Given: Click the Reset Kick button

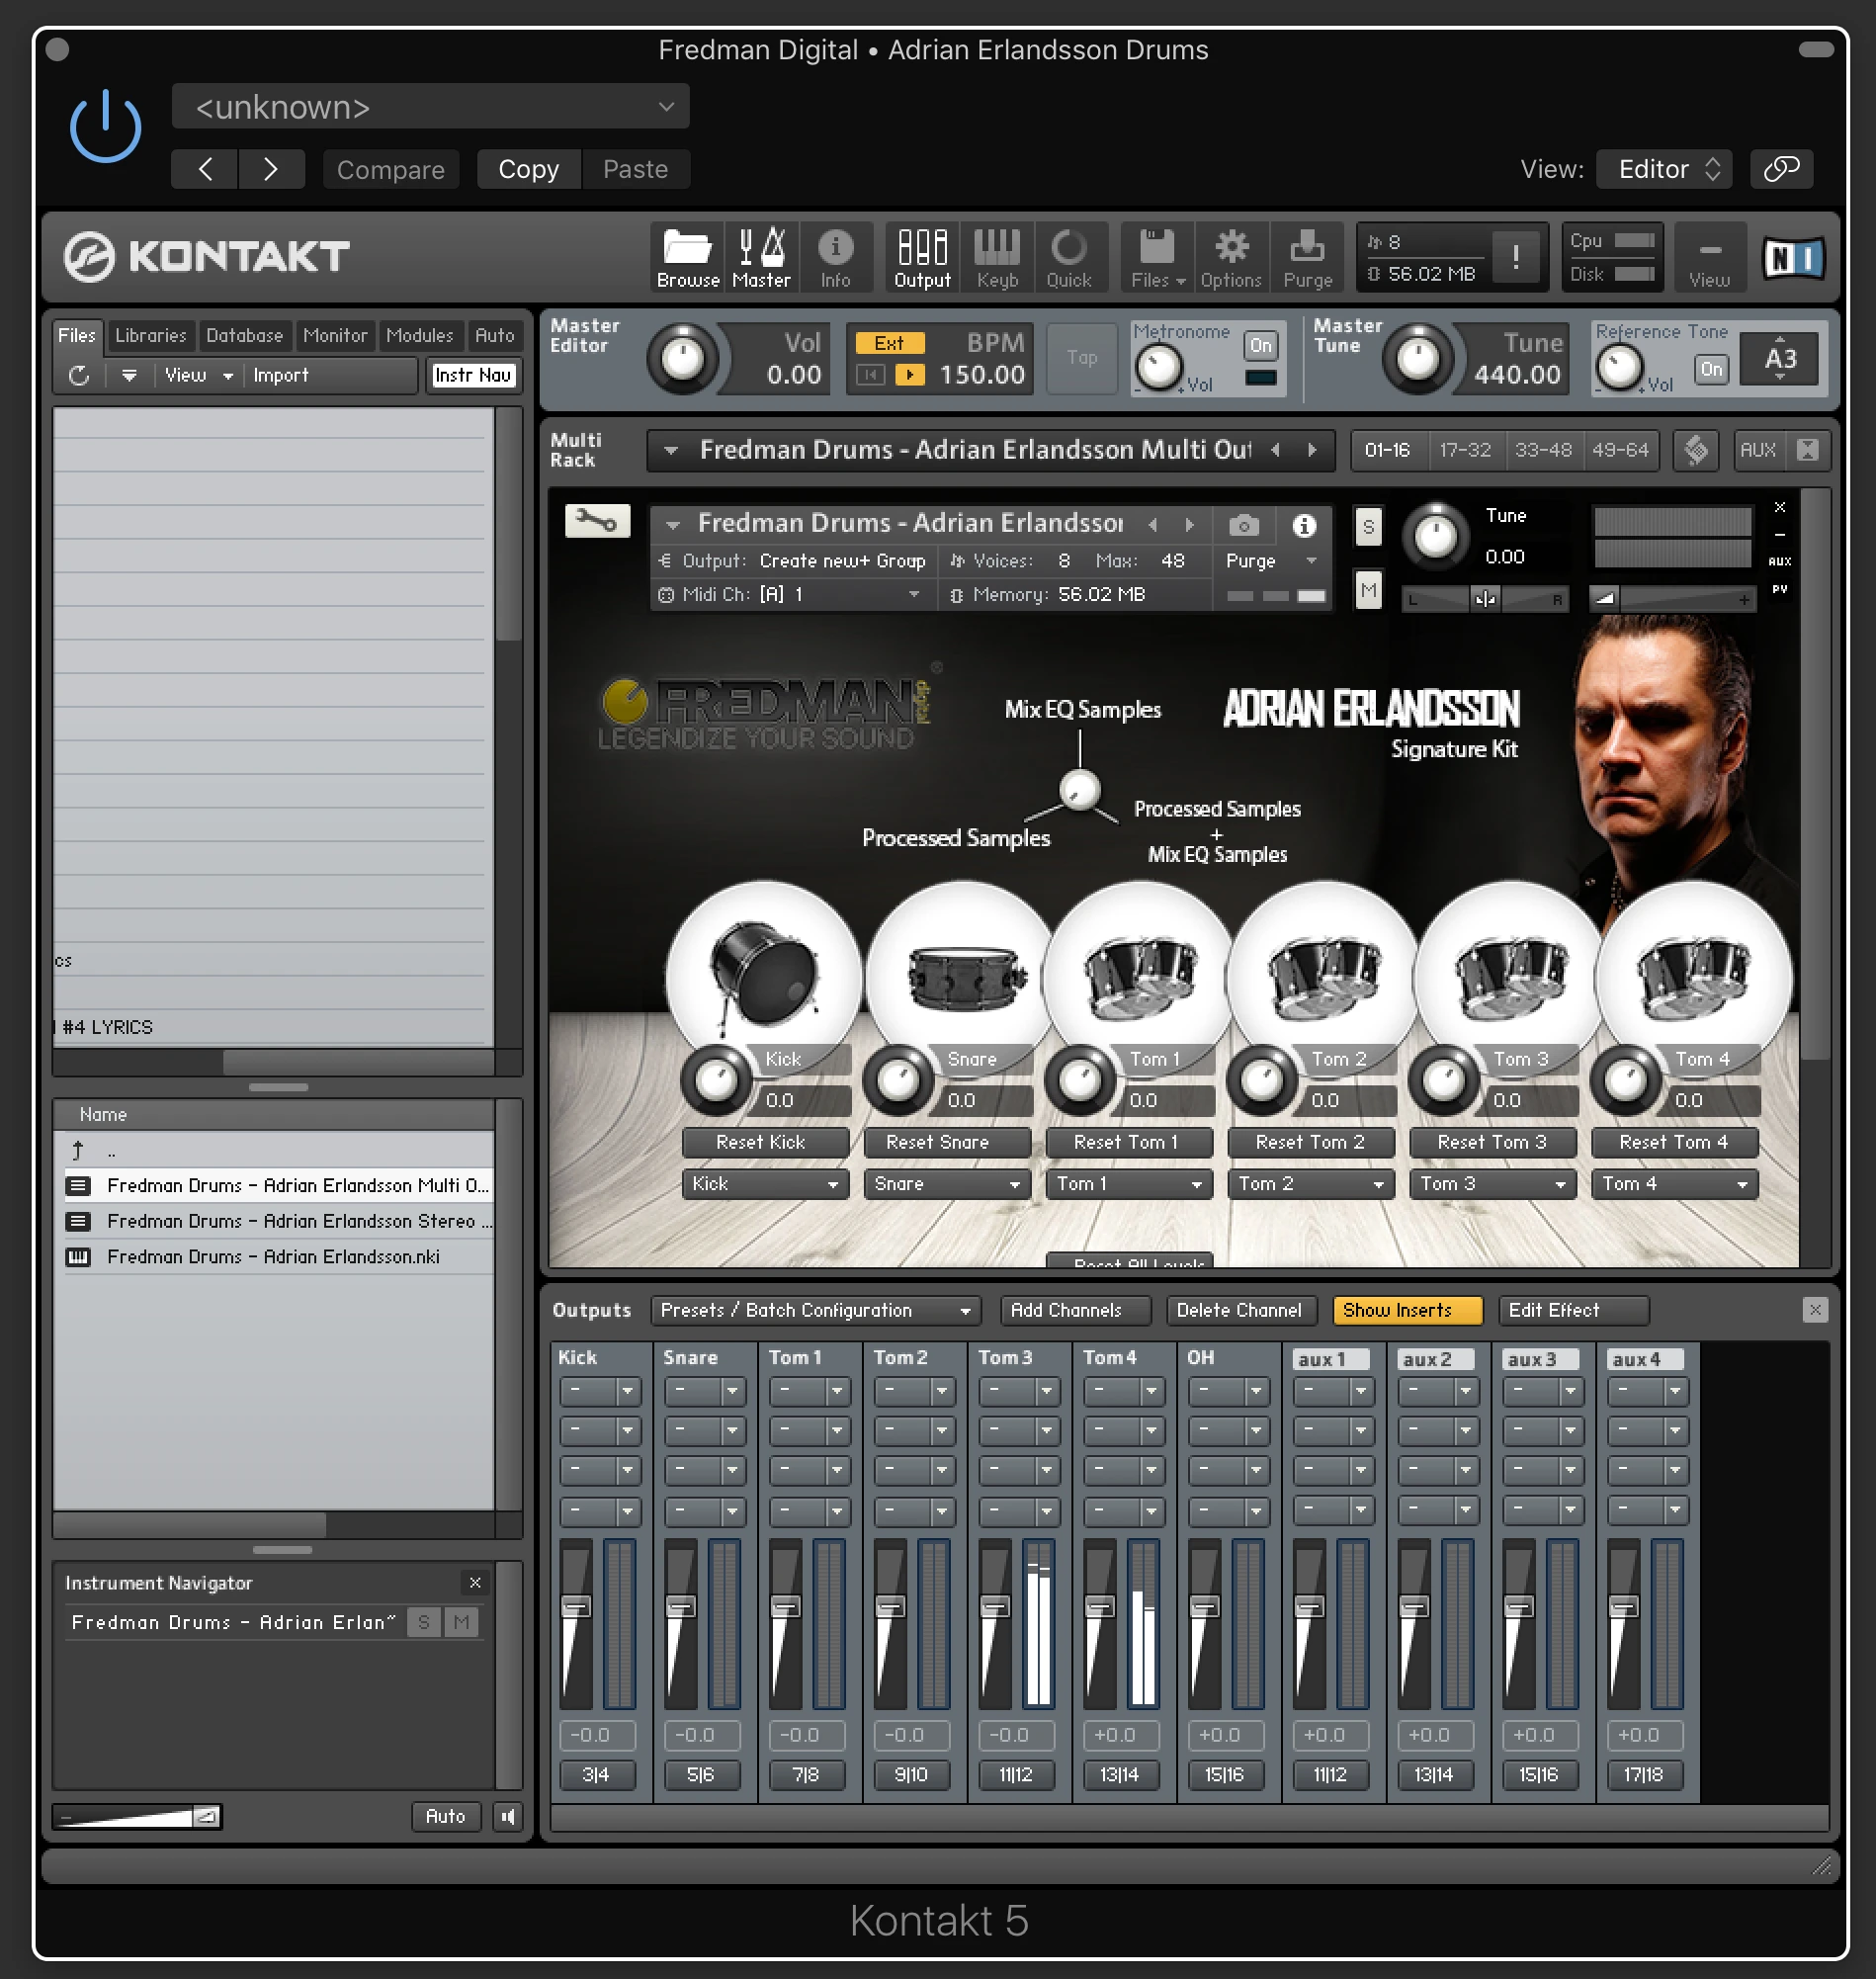Looking at the screenshot, I should pyautogui.click(x=765, y=1142).
